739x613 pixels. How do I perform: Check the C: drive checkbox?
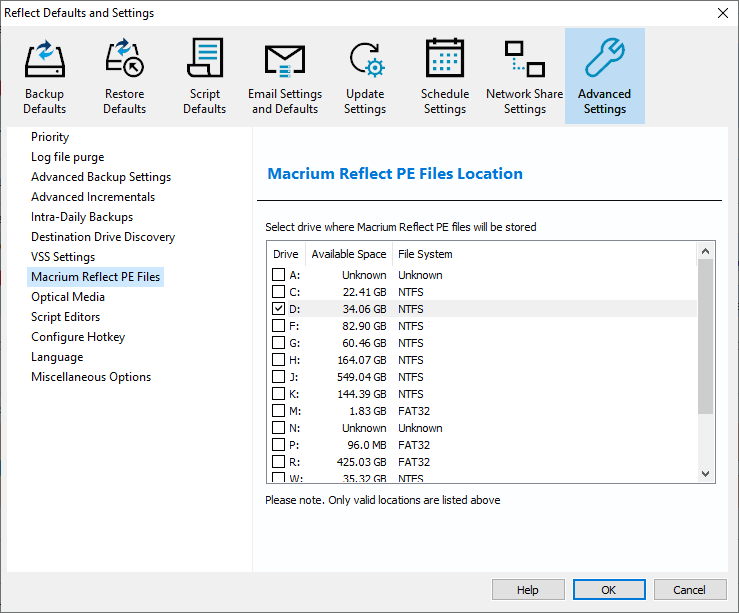pos(279,292)
